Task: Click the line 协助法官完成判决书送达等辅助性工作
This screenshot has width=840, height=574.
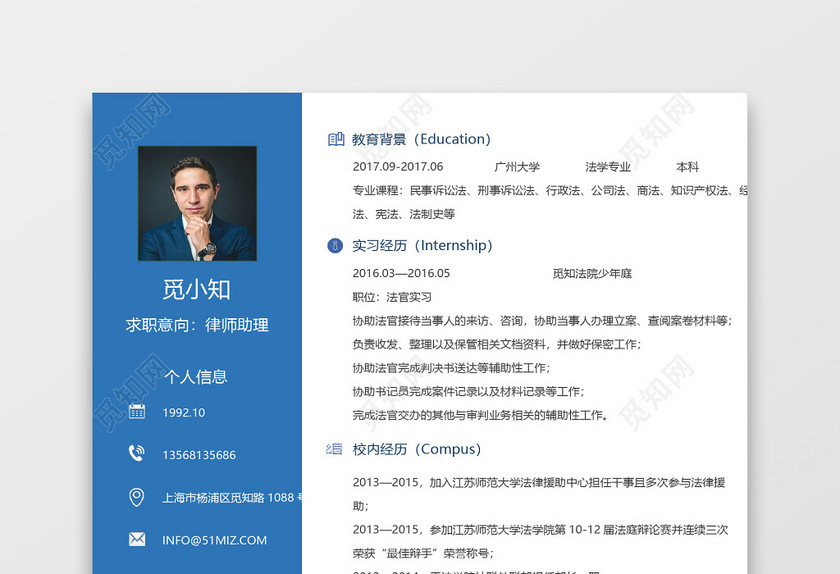Action: click(451, 368)
